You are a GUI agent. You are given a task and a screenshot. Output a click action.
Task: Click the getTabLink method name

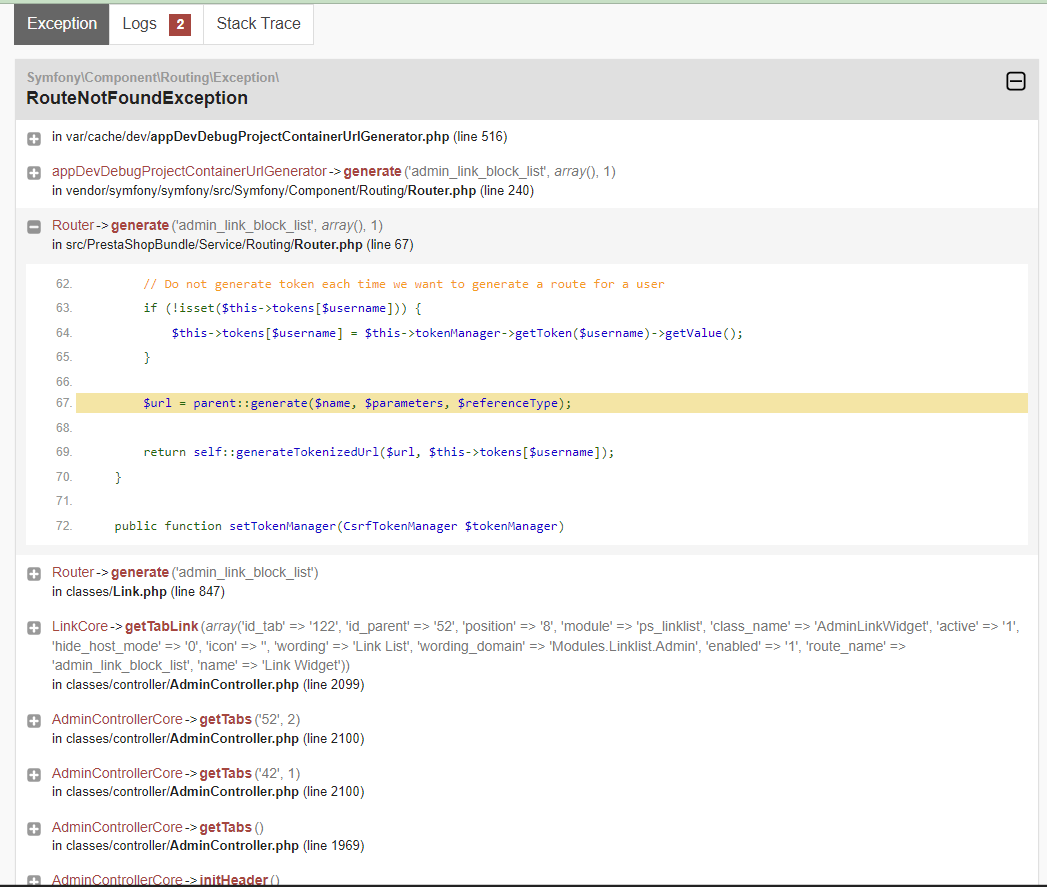coord(161,626)
